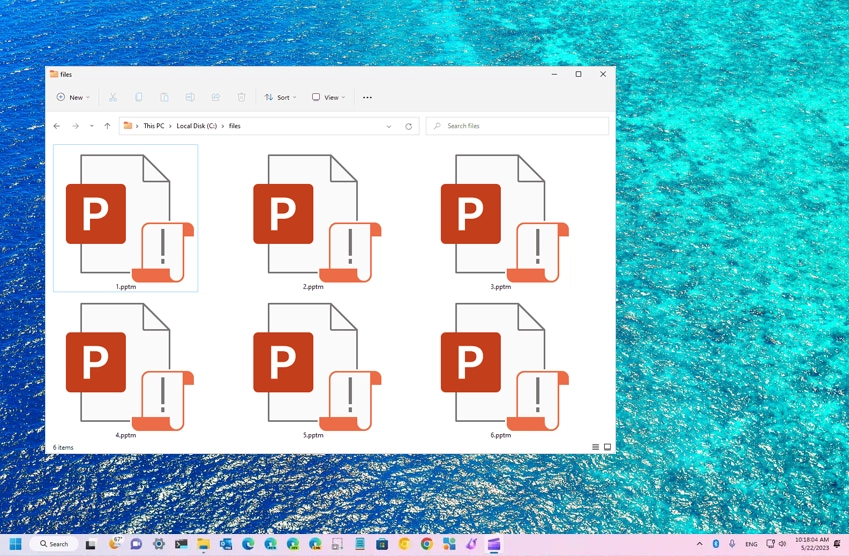
Task: Click the Rename icon in toolbar
Action: coord(190,97)
